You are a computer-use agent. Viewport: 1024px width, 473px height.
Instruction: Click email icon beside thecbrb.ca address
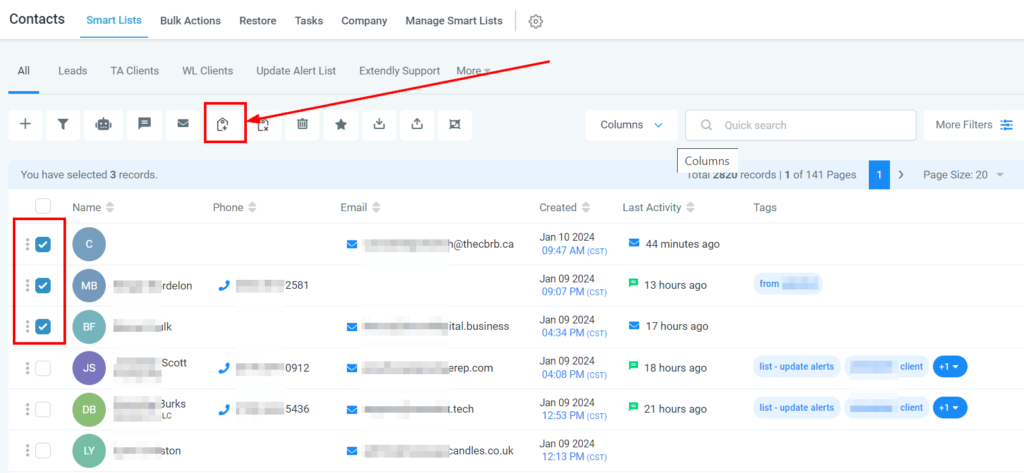pyautogui.click(x=352, y=244)
